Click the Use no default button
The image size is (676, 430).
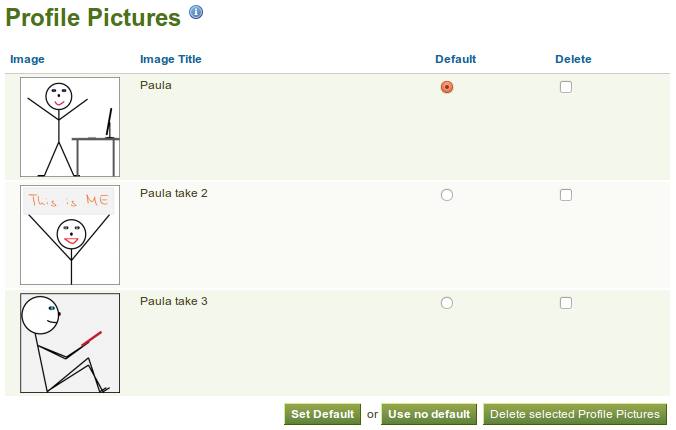click(429, 414)
